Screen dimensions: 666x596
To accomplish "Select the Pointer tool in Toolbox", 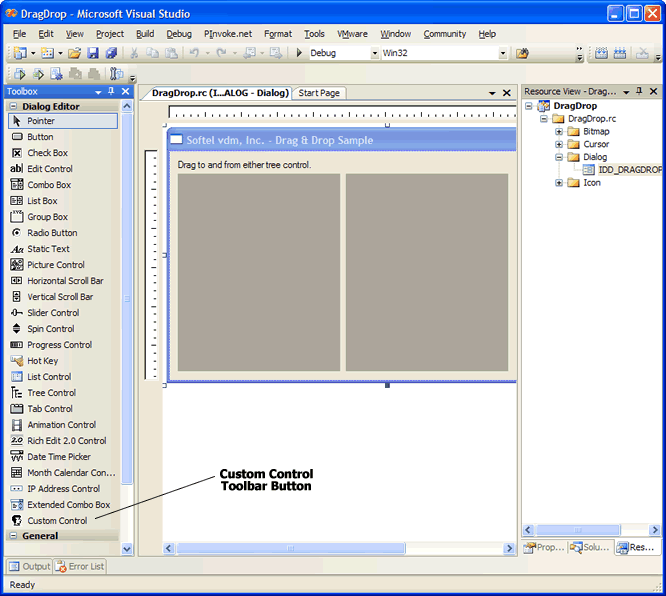I will (41, 121).
